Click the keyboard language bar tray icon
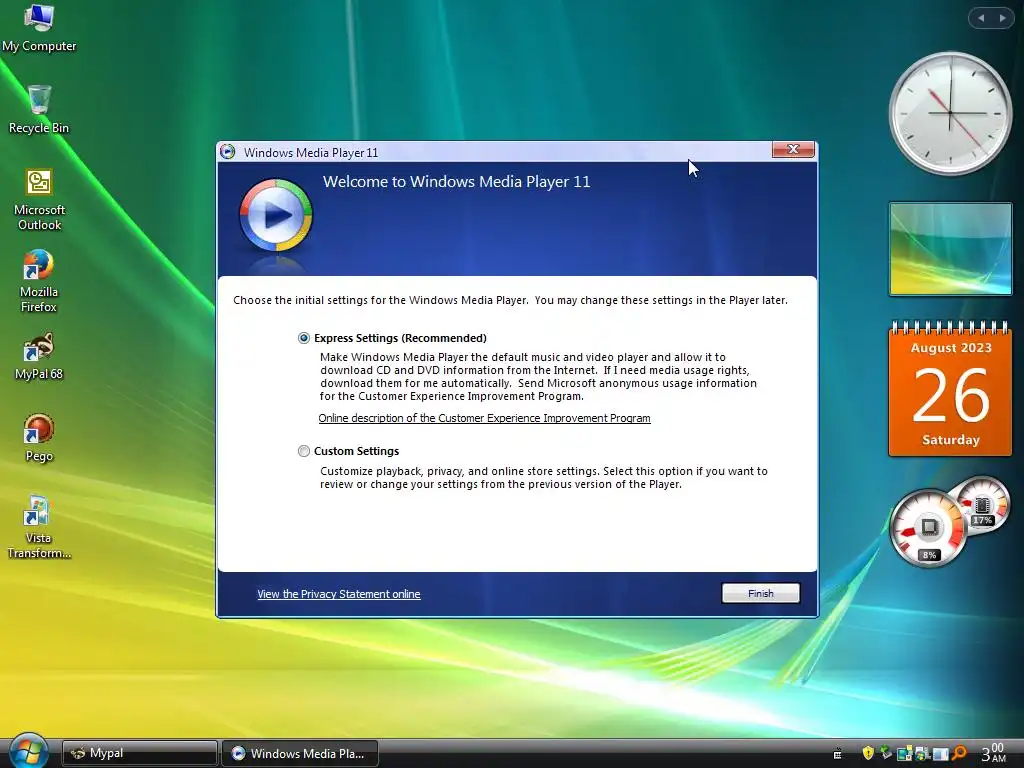Screen dimensions: 1024x768 (x=837, y=754)
